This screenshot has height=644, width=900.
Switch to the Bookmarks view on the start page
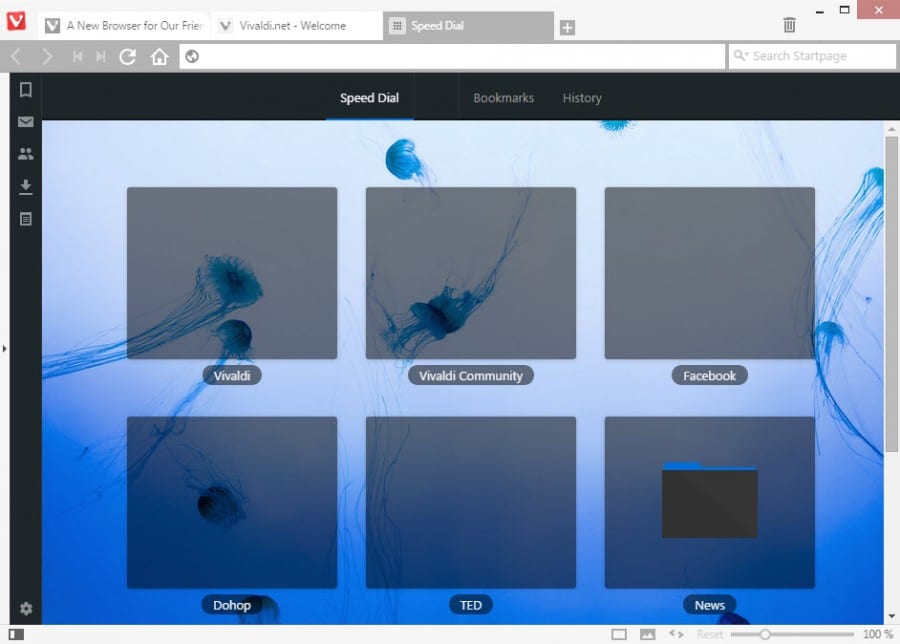pyautogui.click(x=503, y=97)
